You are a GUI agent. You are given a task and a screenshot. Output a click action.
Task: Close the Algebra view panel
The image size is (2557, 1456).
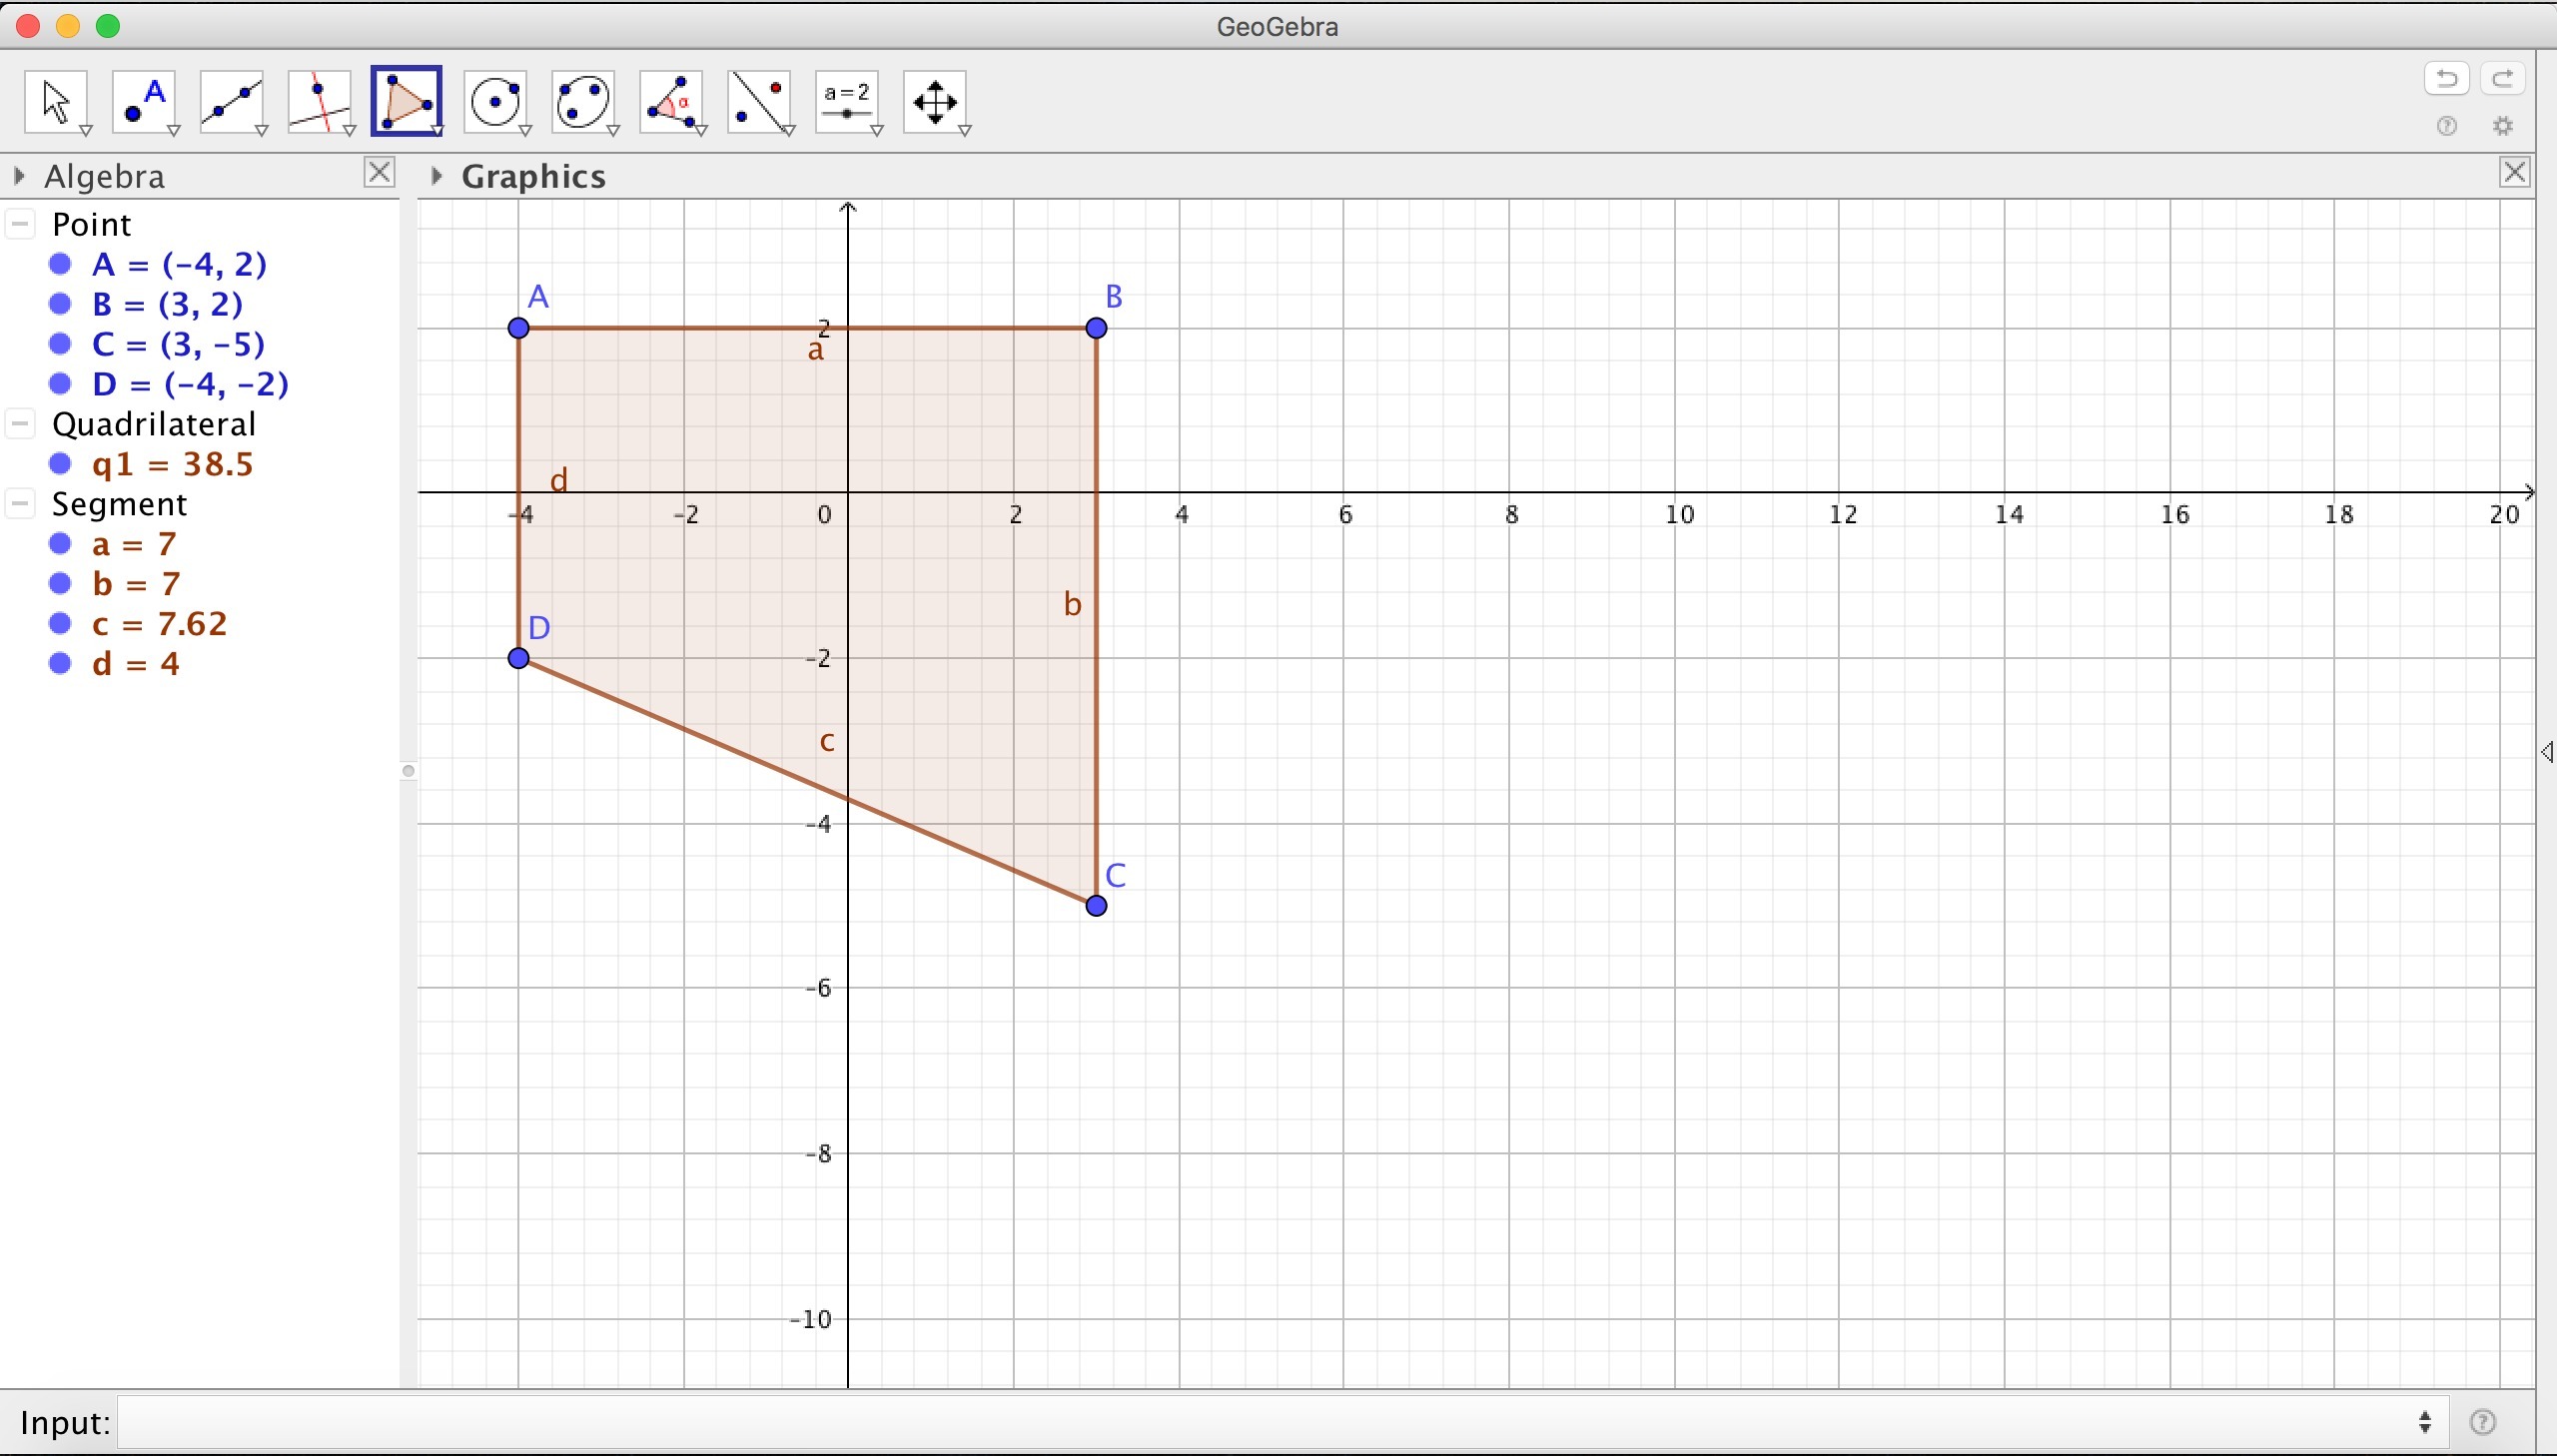tap(379, 172)
